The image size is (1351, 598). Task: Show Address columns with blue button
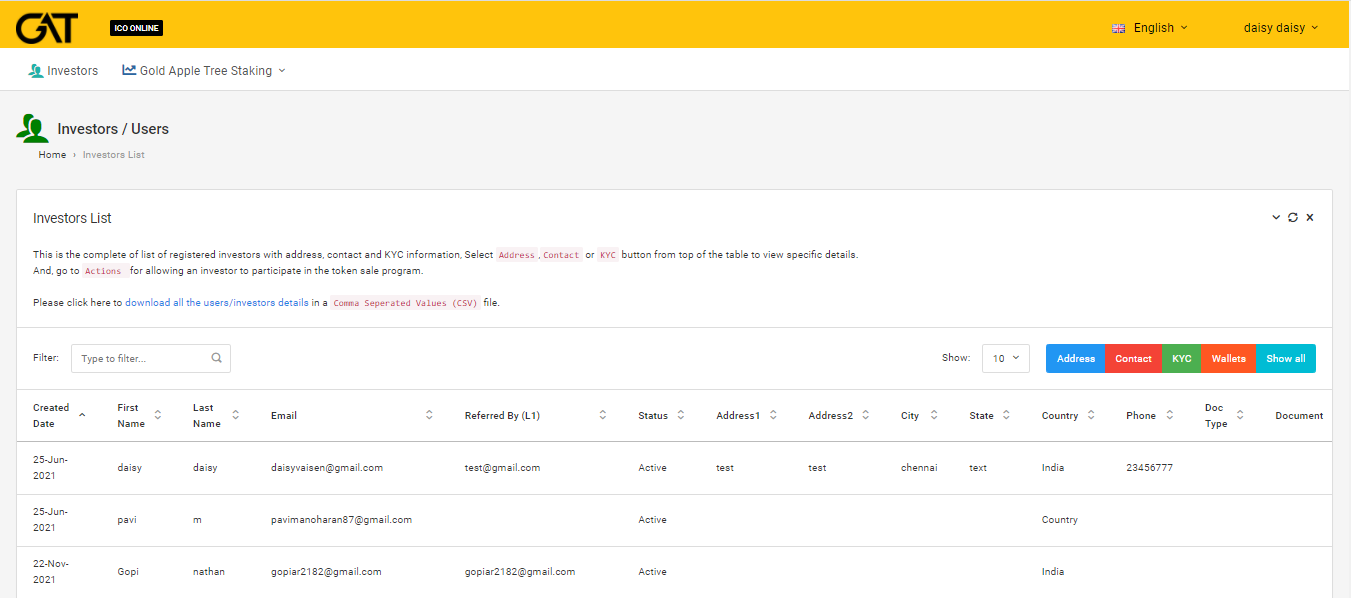click(1075, 358)
